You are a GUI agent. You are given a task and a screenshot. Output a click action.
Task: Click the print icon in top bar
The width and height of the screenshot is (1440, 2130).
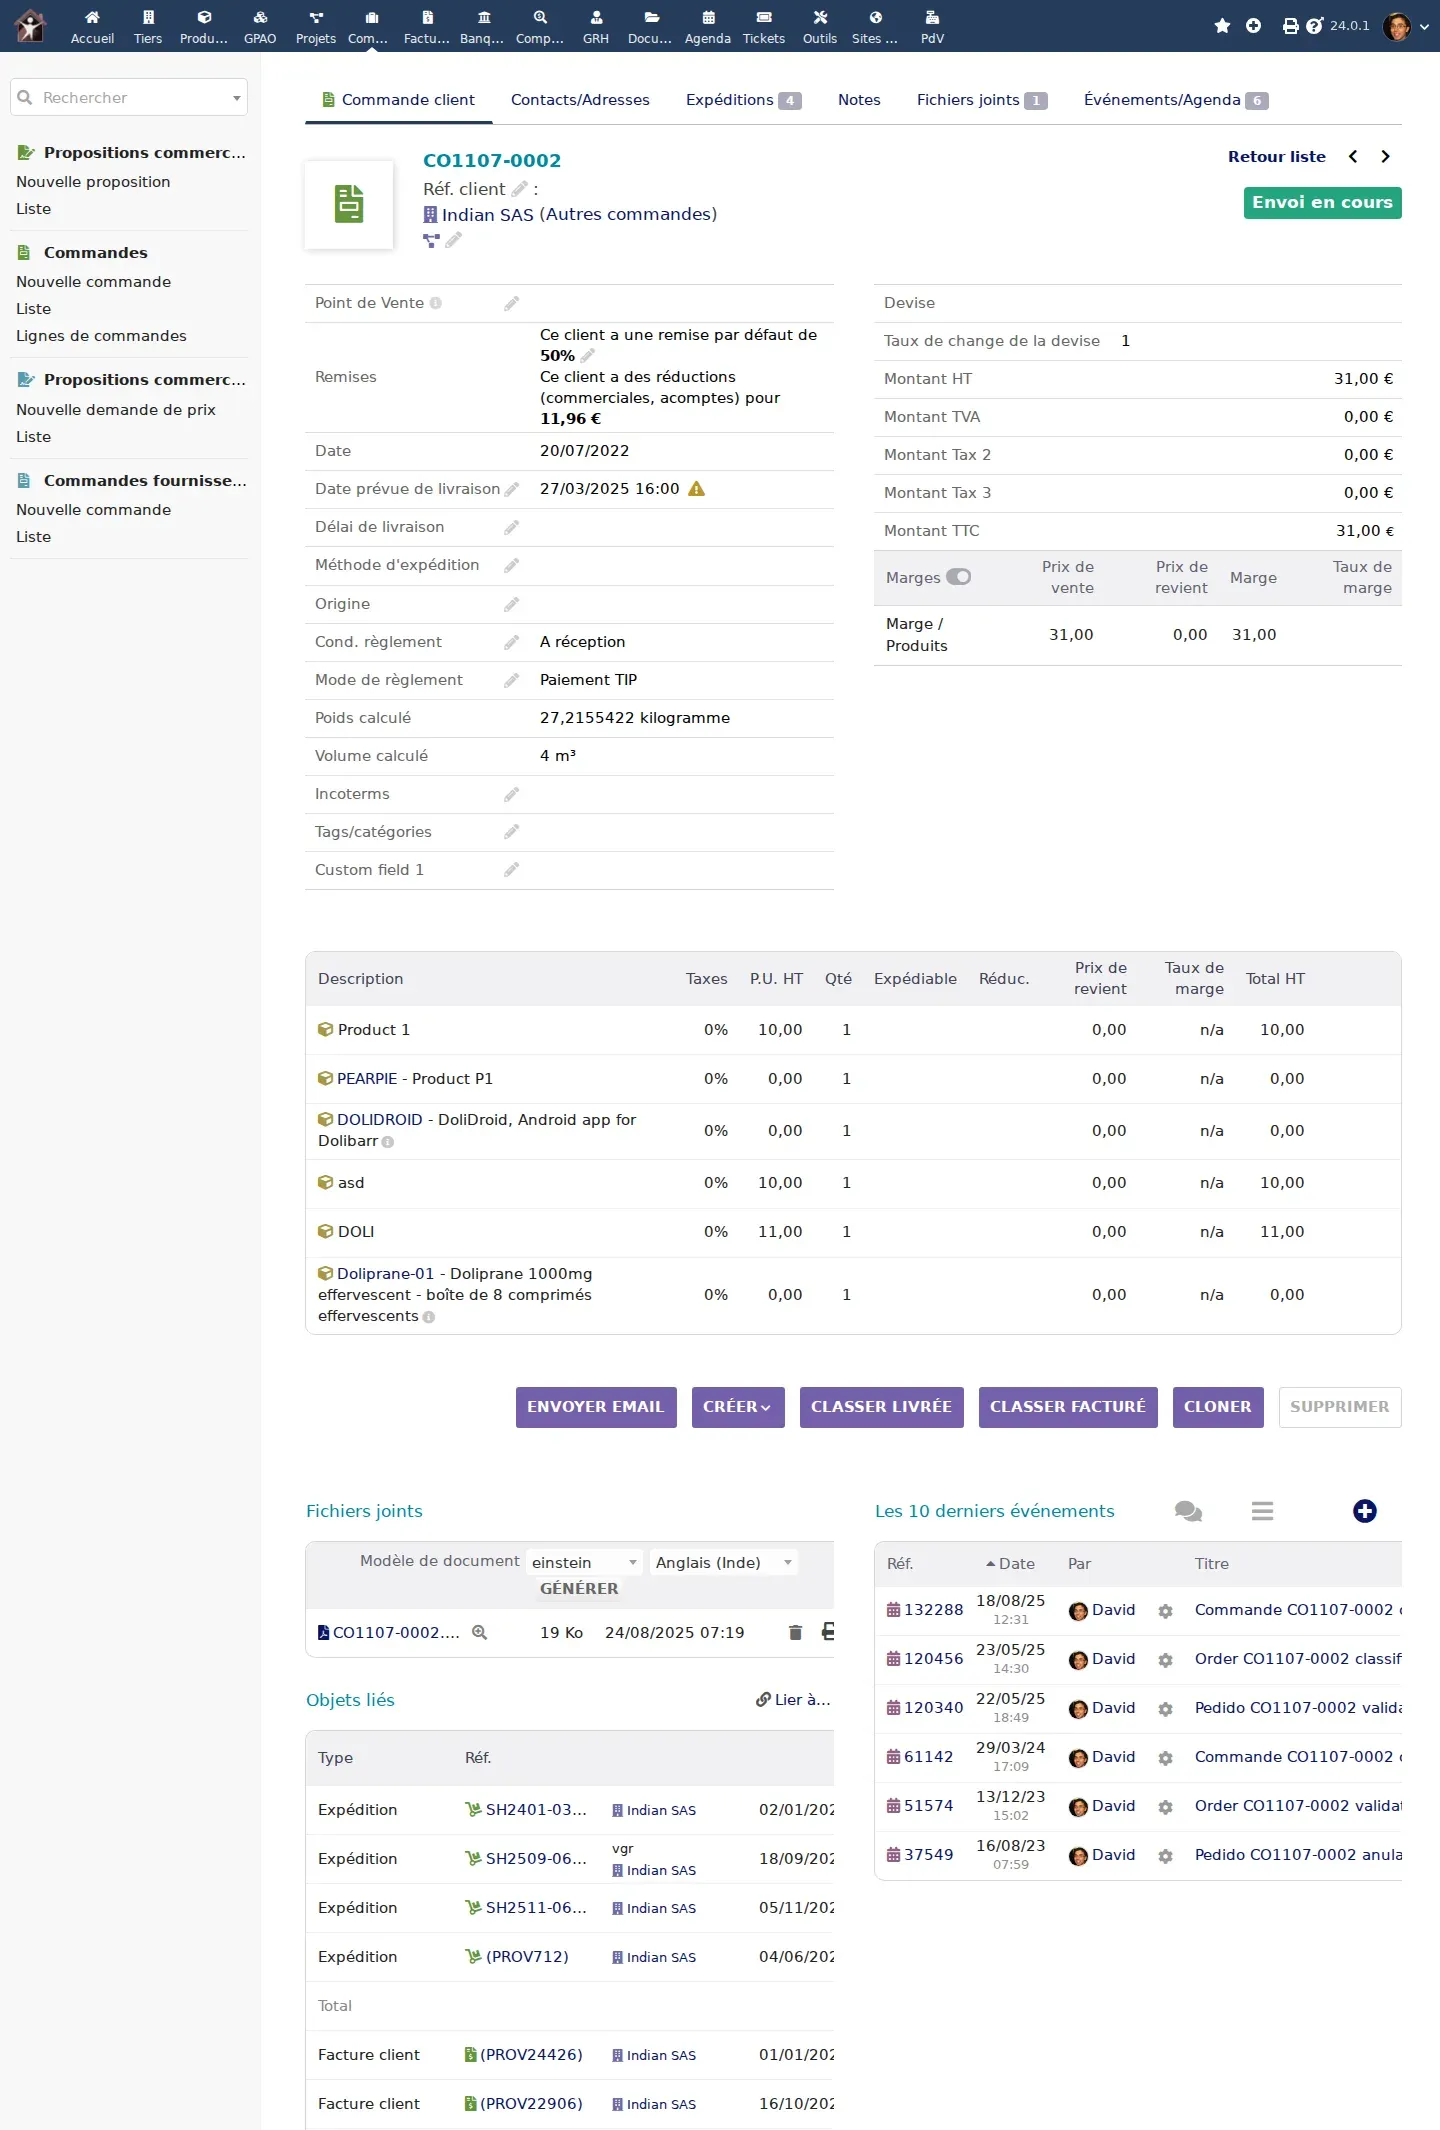point(1290,26)
